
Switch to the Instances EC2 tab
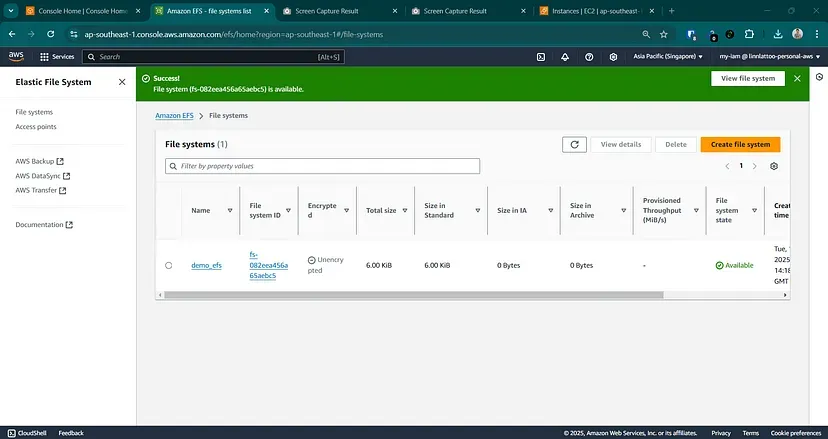[x=597, y=11]
